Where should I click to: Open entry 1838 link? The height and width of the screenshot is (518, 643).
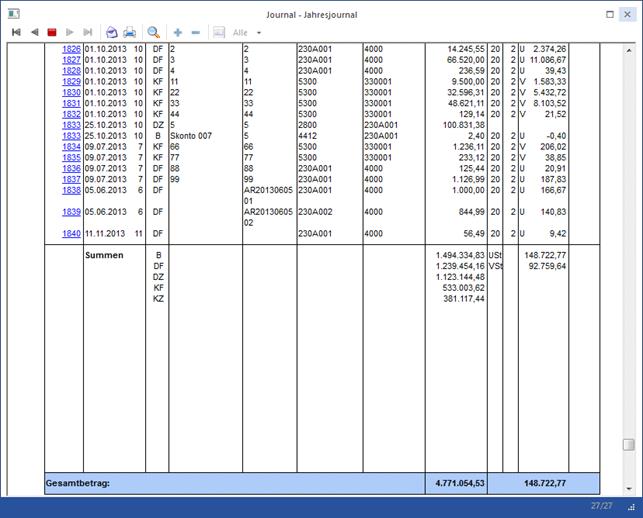[x=71, y=190]
